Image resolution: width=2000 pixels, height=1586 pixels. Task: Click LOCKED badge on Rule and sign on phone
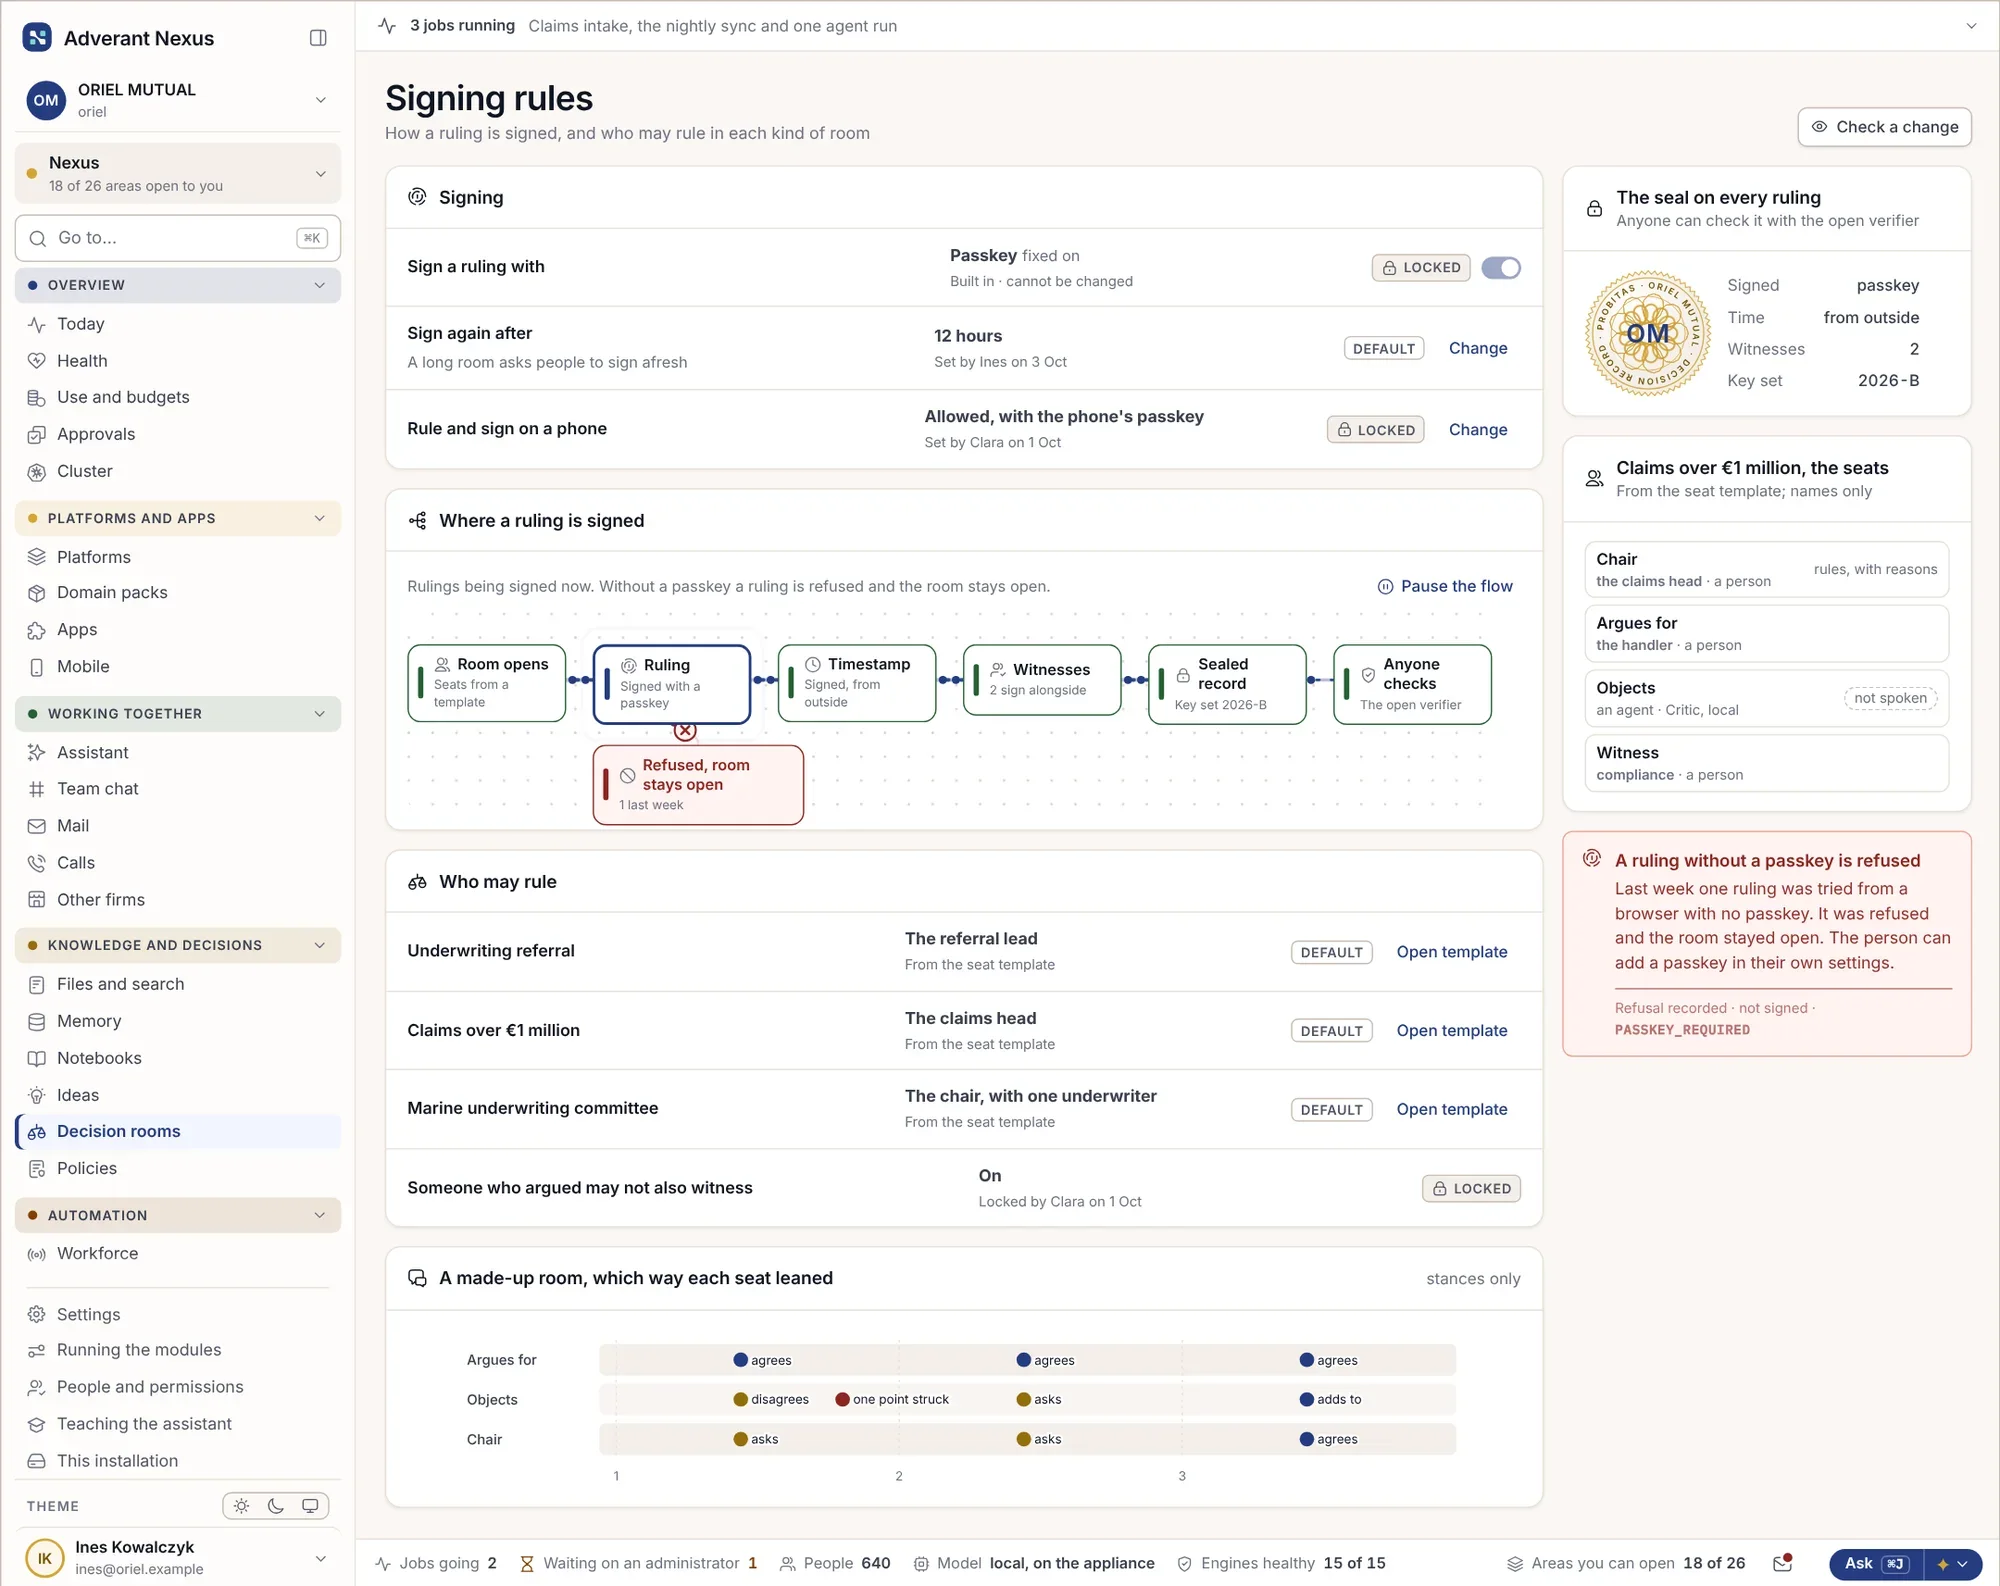1376,430
